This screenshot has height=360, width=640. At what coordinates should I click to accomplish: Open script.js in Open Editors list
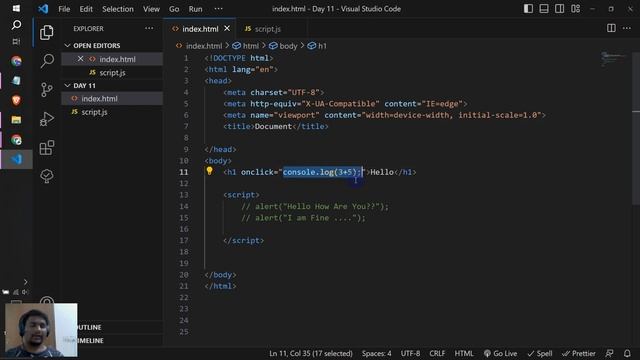(112, 72)
